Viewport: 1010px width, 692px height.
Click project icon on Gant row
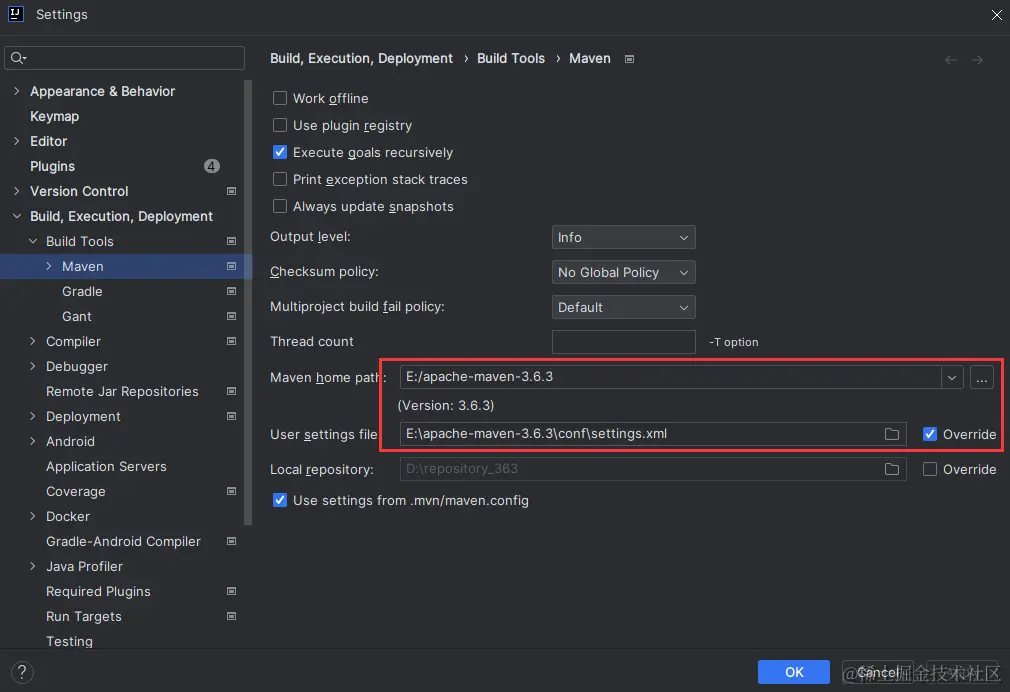pyautogui.click(x=231, y=316)
